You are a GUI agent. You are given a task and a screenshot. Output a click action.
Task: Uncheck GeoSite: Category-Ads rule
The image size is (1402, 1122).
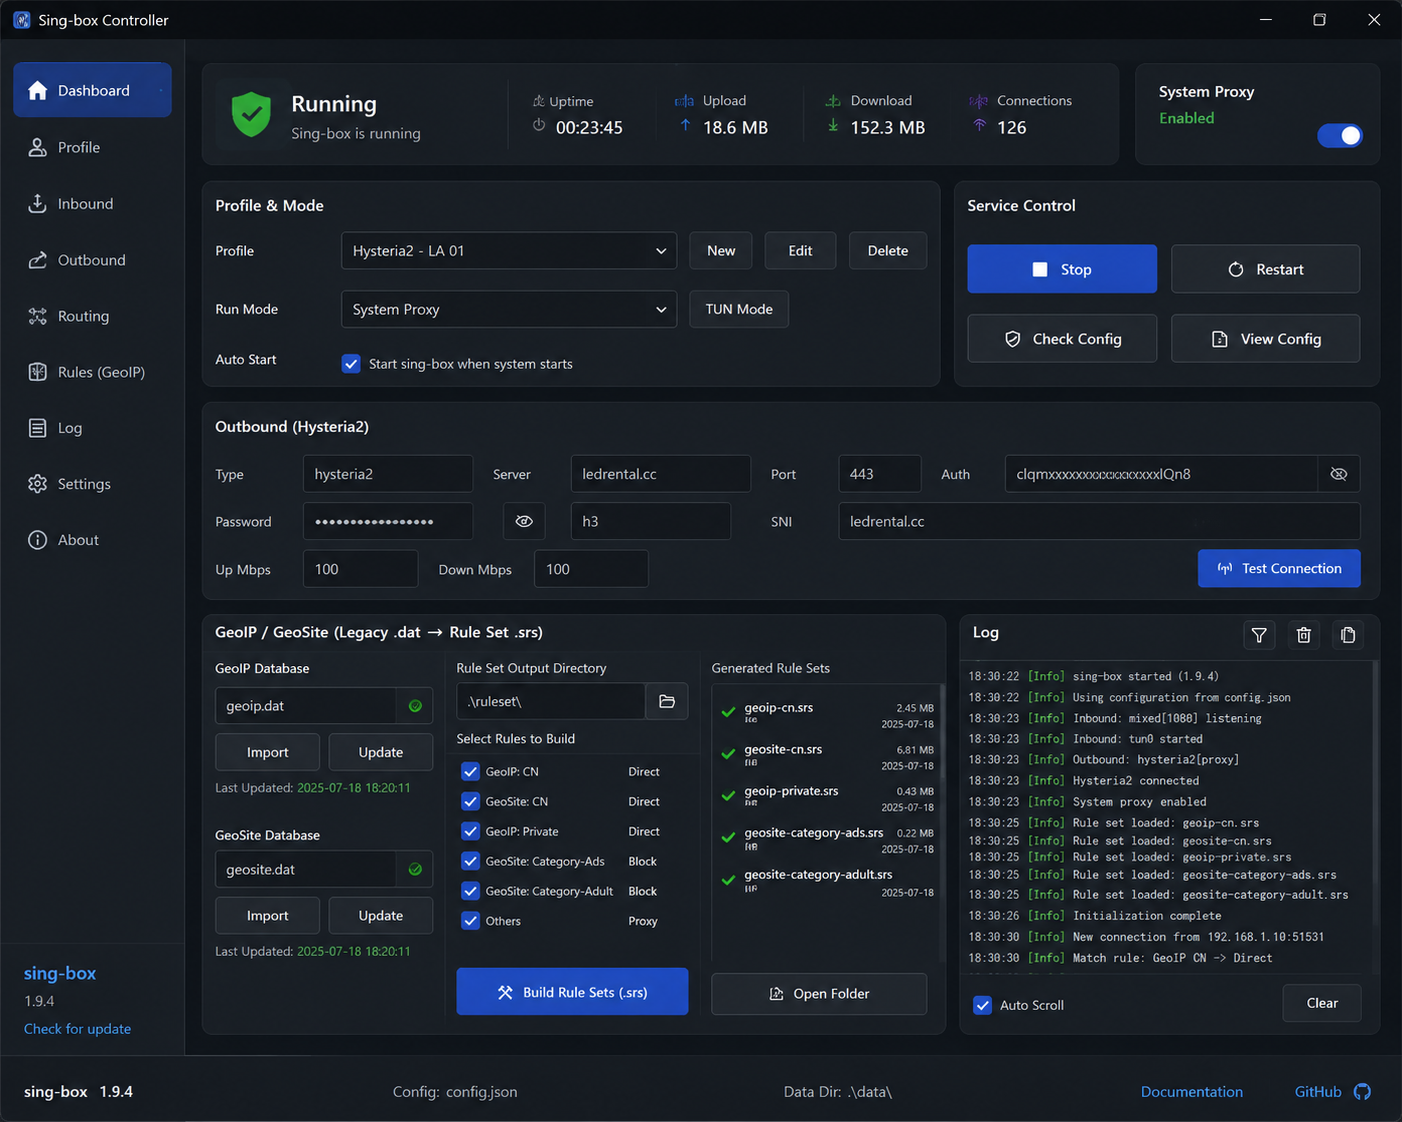tap(470, 862)
